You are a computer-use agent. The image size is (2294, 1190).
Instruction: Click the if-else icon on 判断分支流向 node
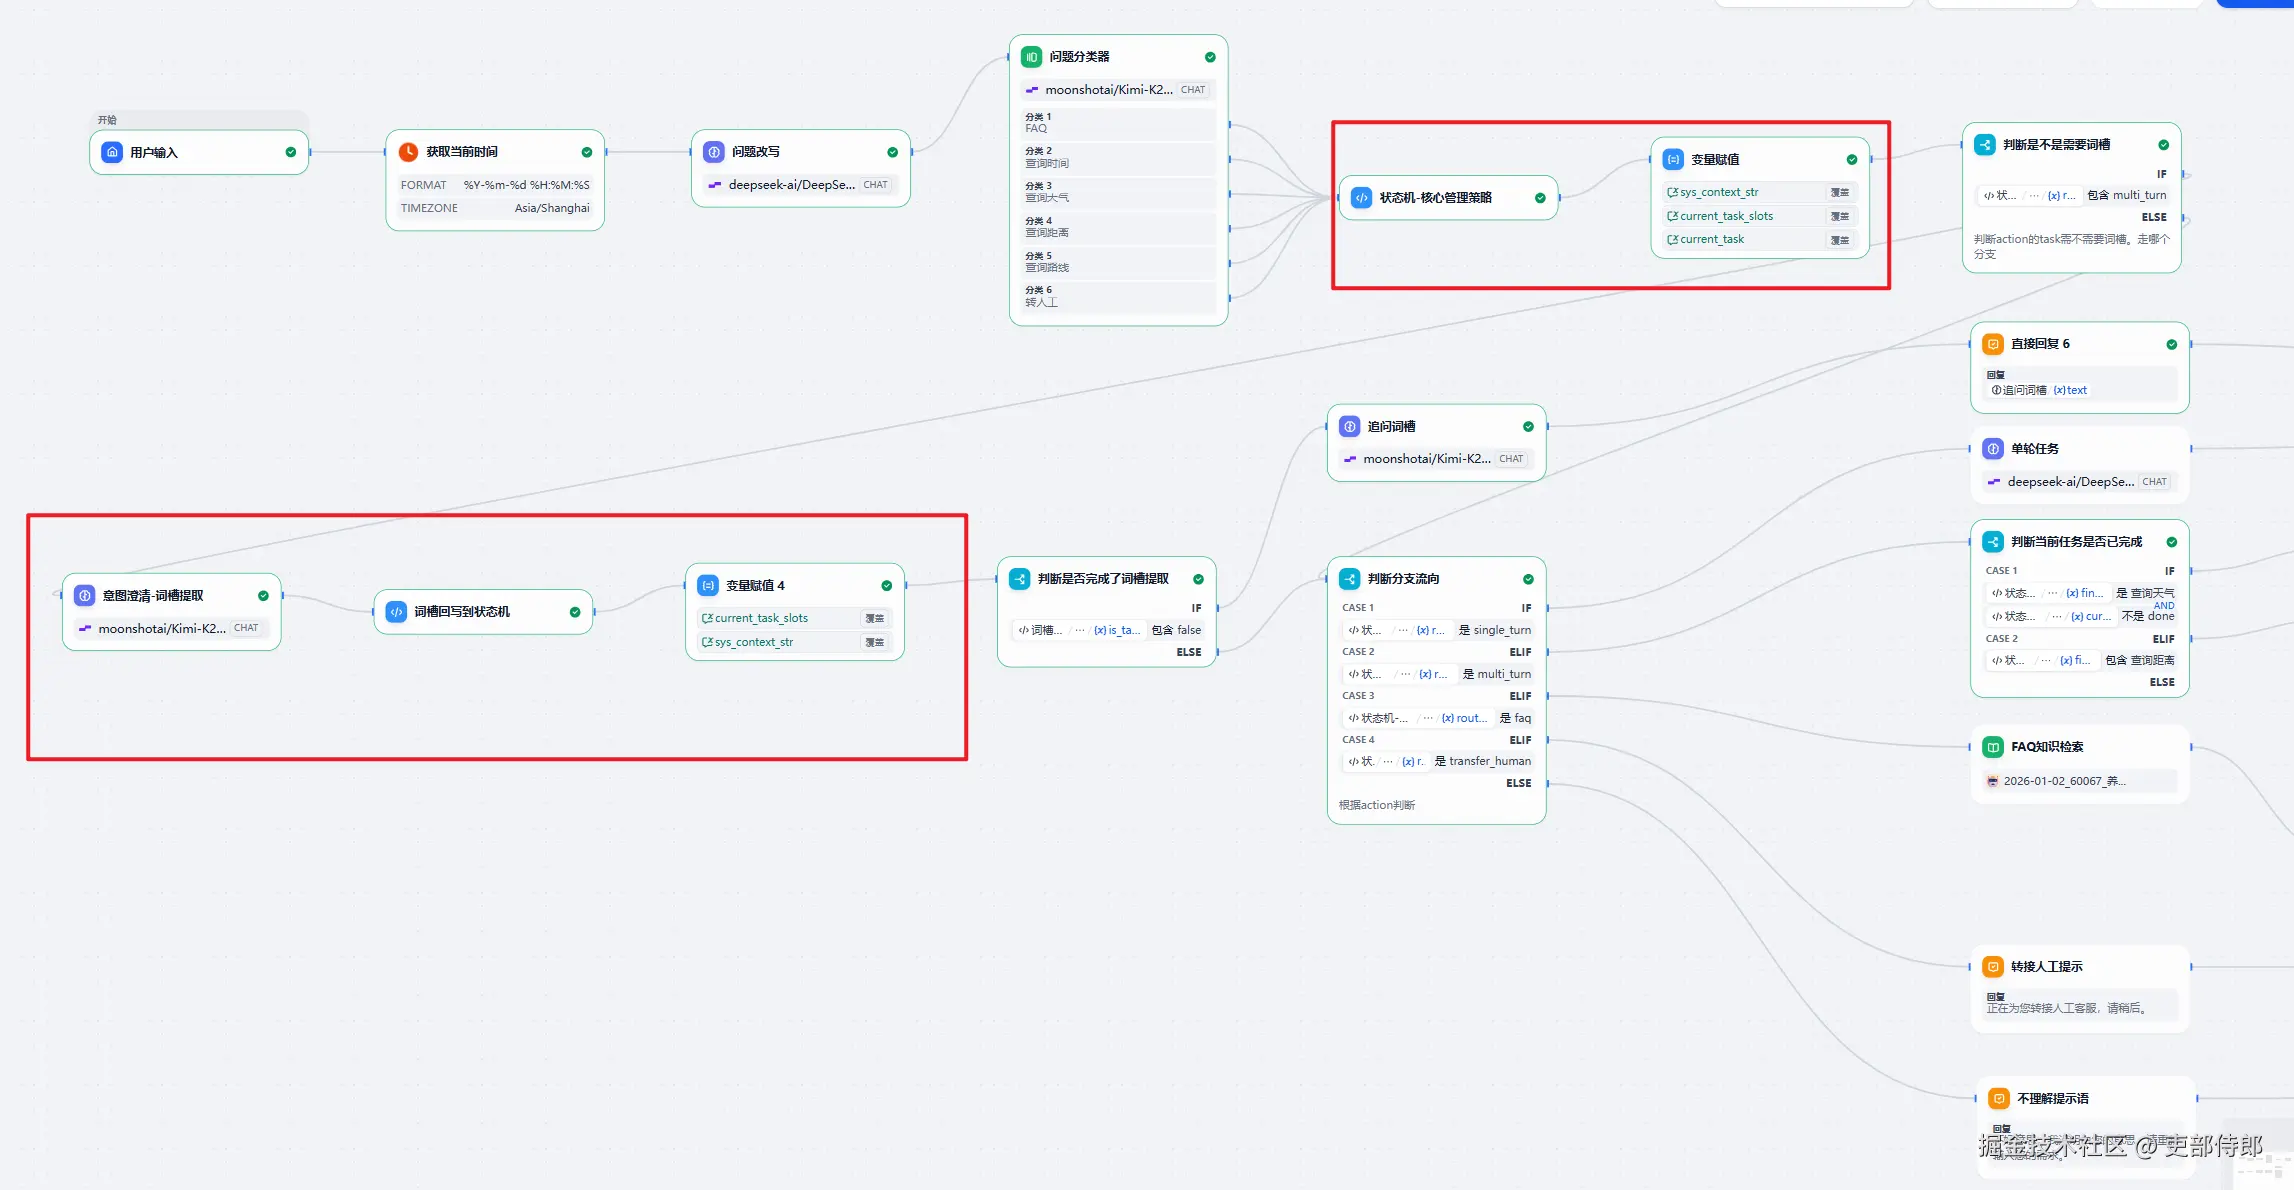pos(1349,579)
